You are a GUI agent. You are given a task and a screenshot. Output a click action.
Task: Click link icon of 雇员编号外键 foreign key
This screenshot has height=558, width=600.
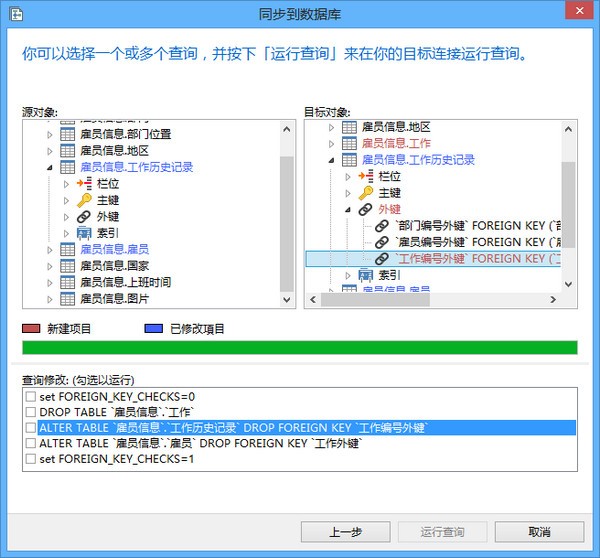point(382,242)
